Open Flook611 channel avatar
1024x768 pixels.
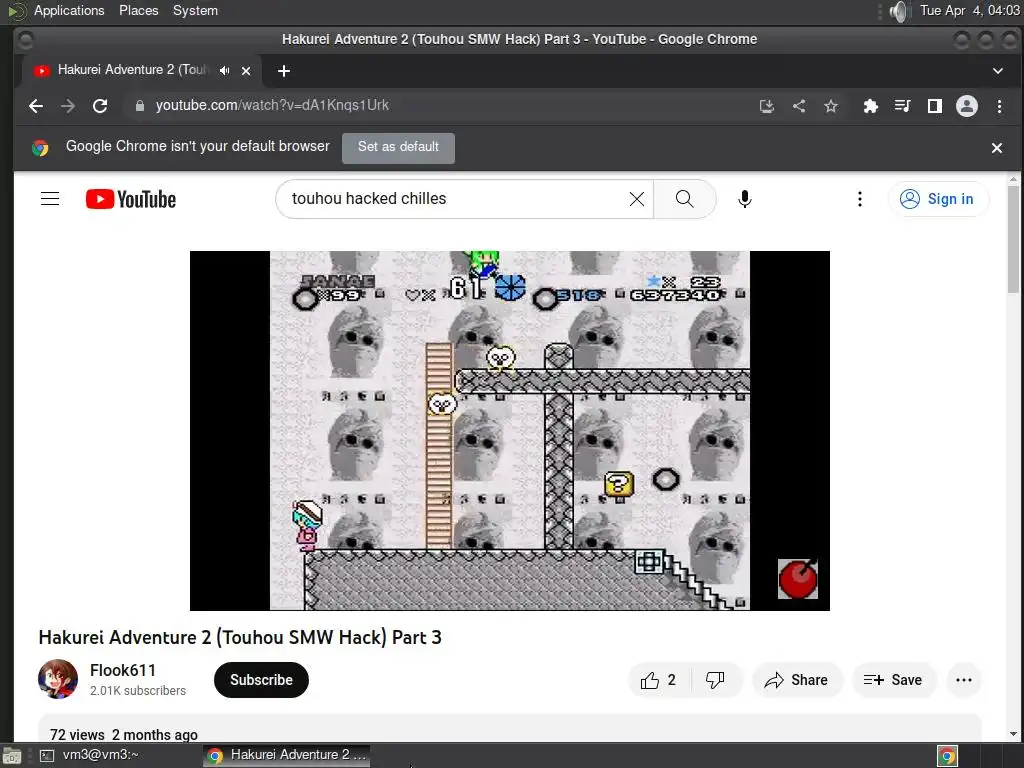[x=58, y=679]
